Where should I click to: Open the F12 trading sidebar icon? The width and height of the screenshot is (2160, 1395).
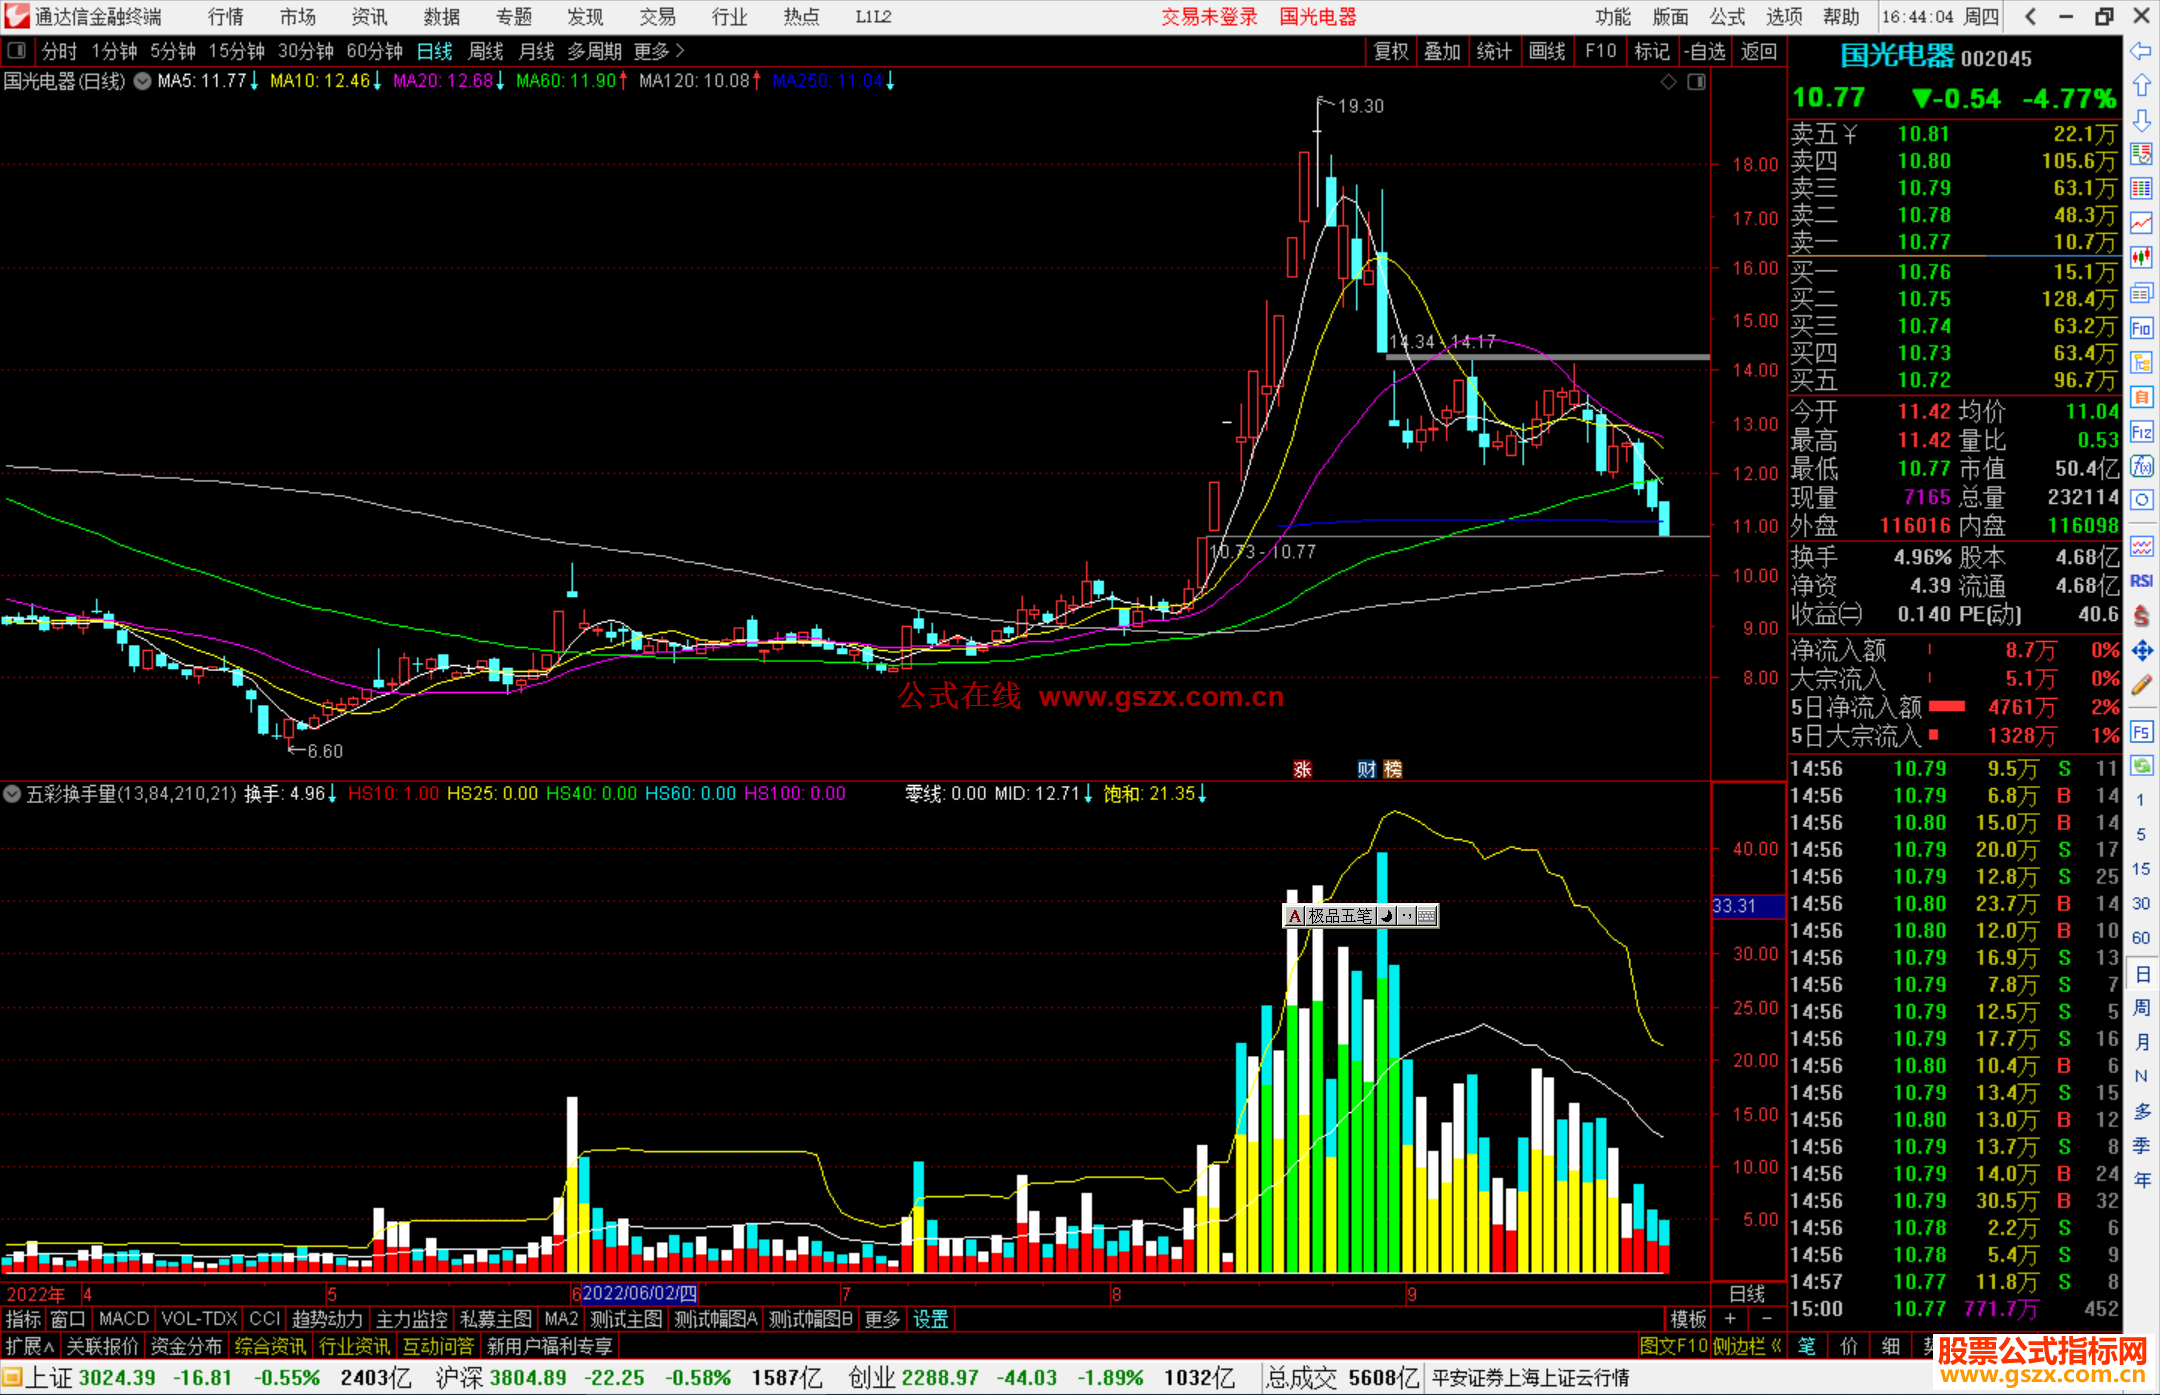pyautogui.click(x=2141, y=432)
